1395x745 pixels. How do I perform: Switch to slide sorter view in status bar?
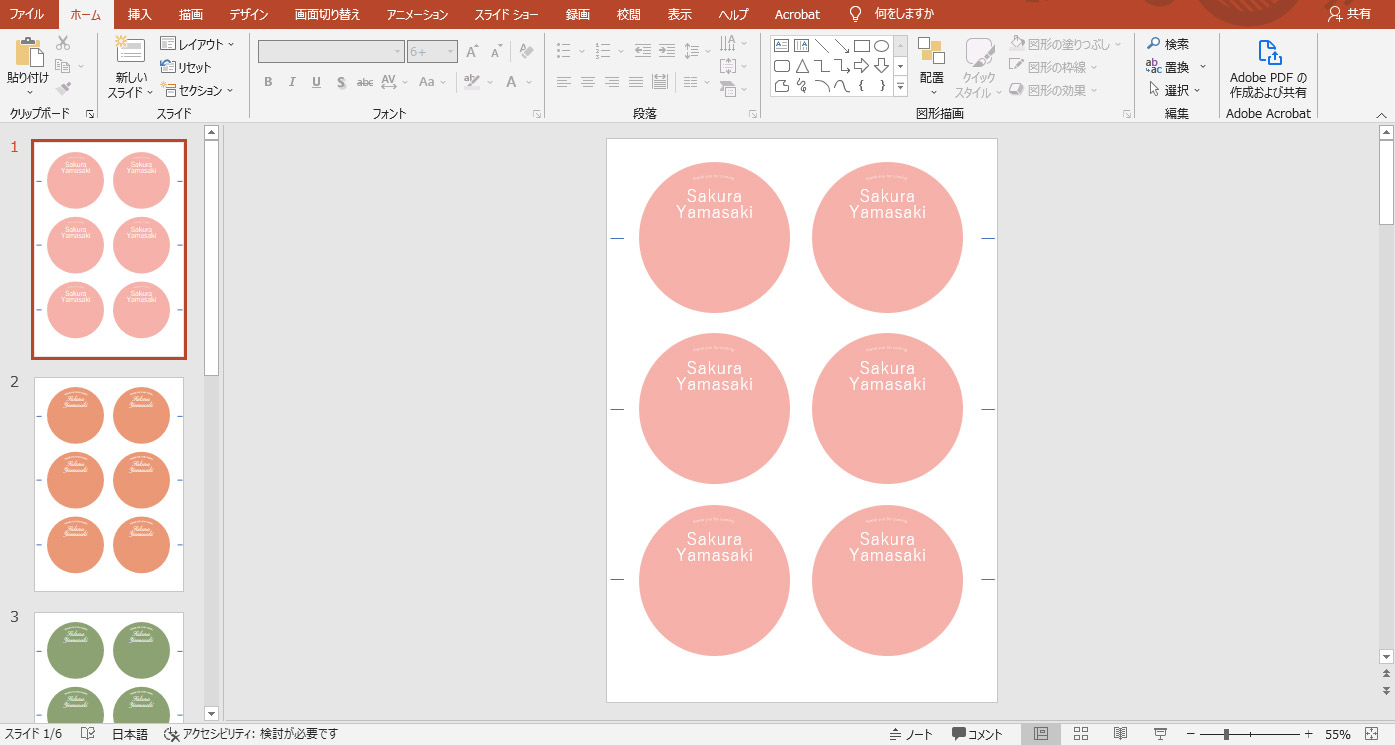tap(1081, 734)
